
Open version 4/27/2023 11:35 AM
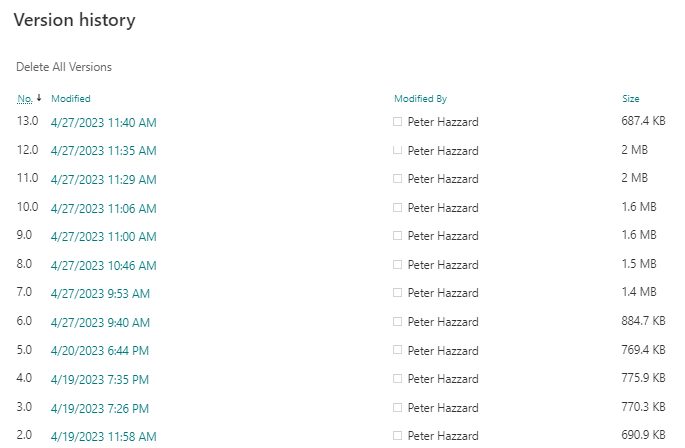tap(103, 151)
